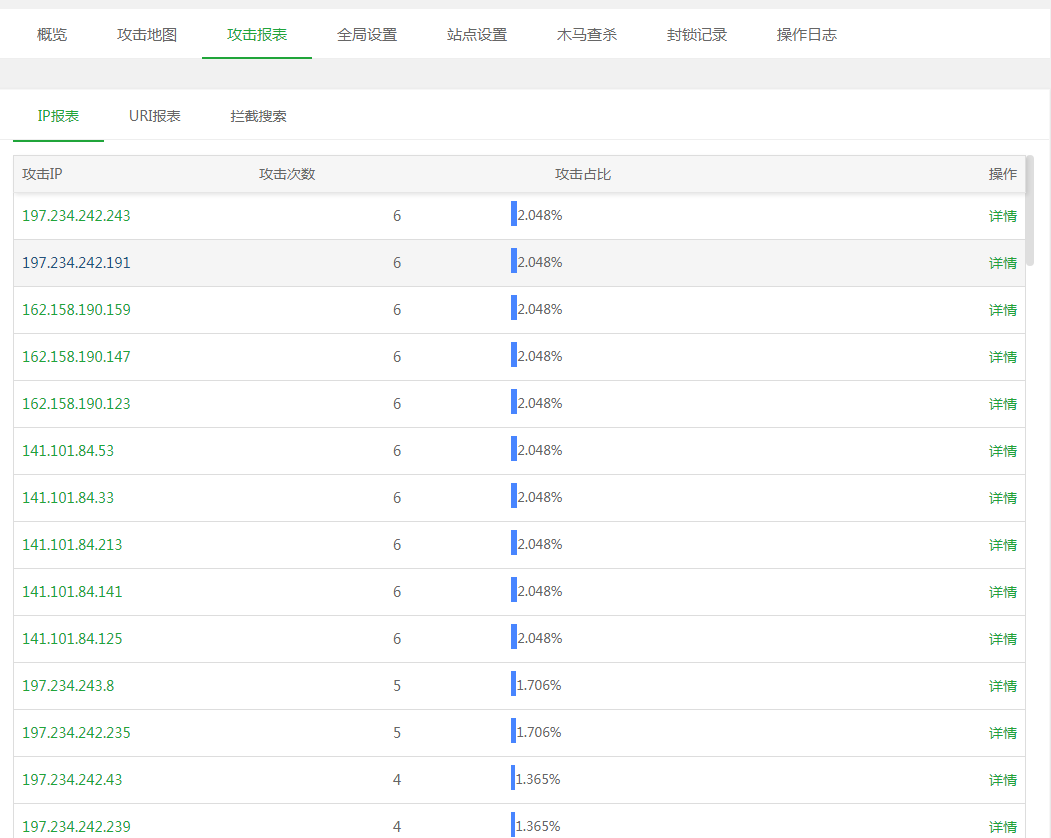The height and width of the screenshot is (838, 1051).
Task: Open the 拦截搜索 sub-tab
Action: pyautogui.click(x=258, y=116)
